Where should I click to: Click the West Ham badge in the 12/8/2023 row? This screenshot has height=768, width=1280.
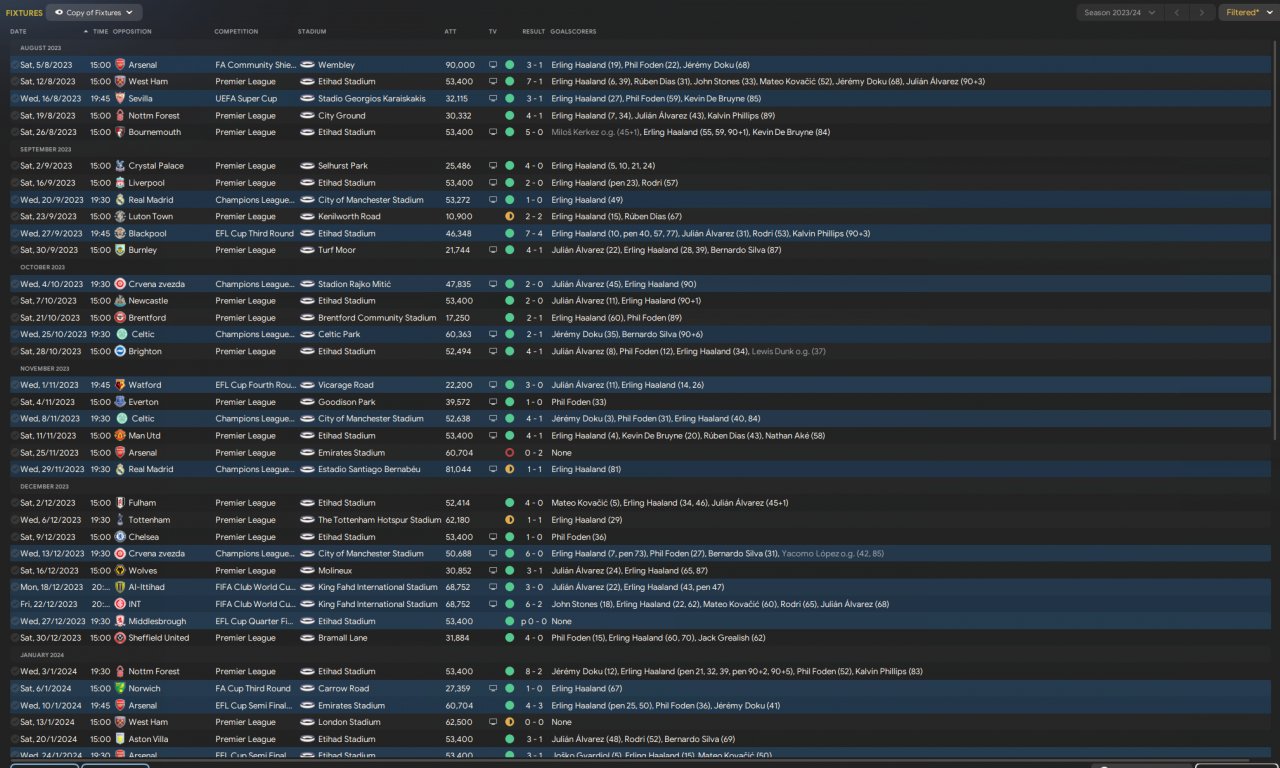coord(120,82)
